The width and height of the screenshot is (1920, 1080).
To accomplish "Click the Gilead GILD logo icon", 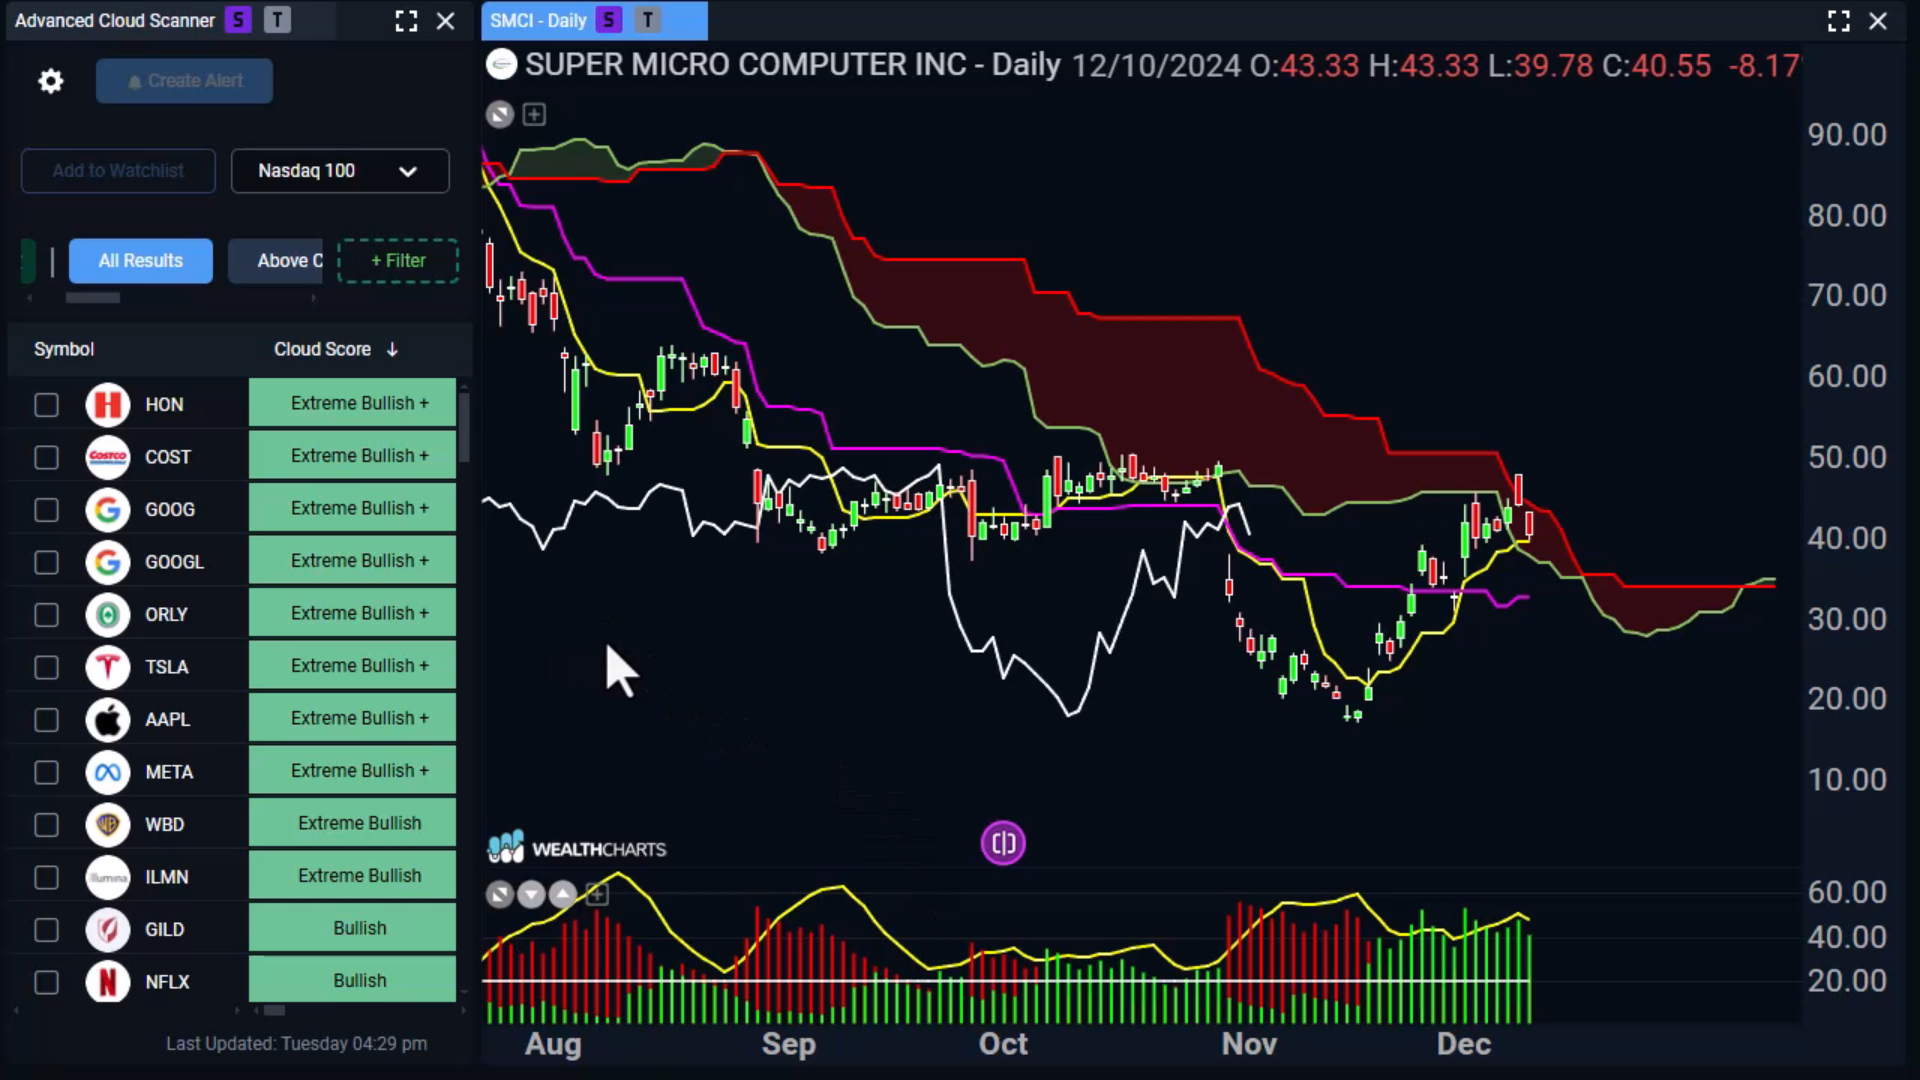I will [x=108, y=930].
